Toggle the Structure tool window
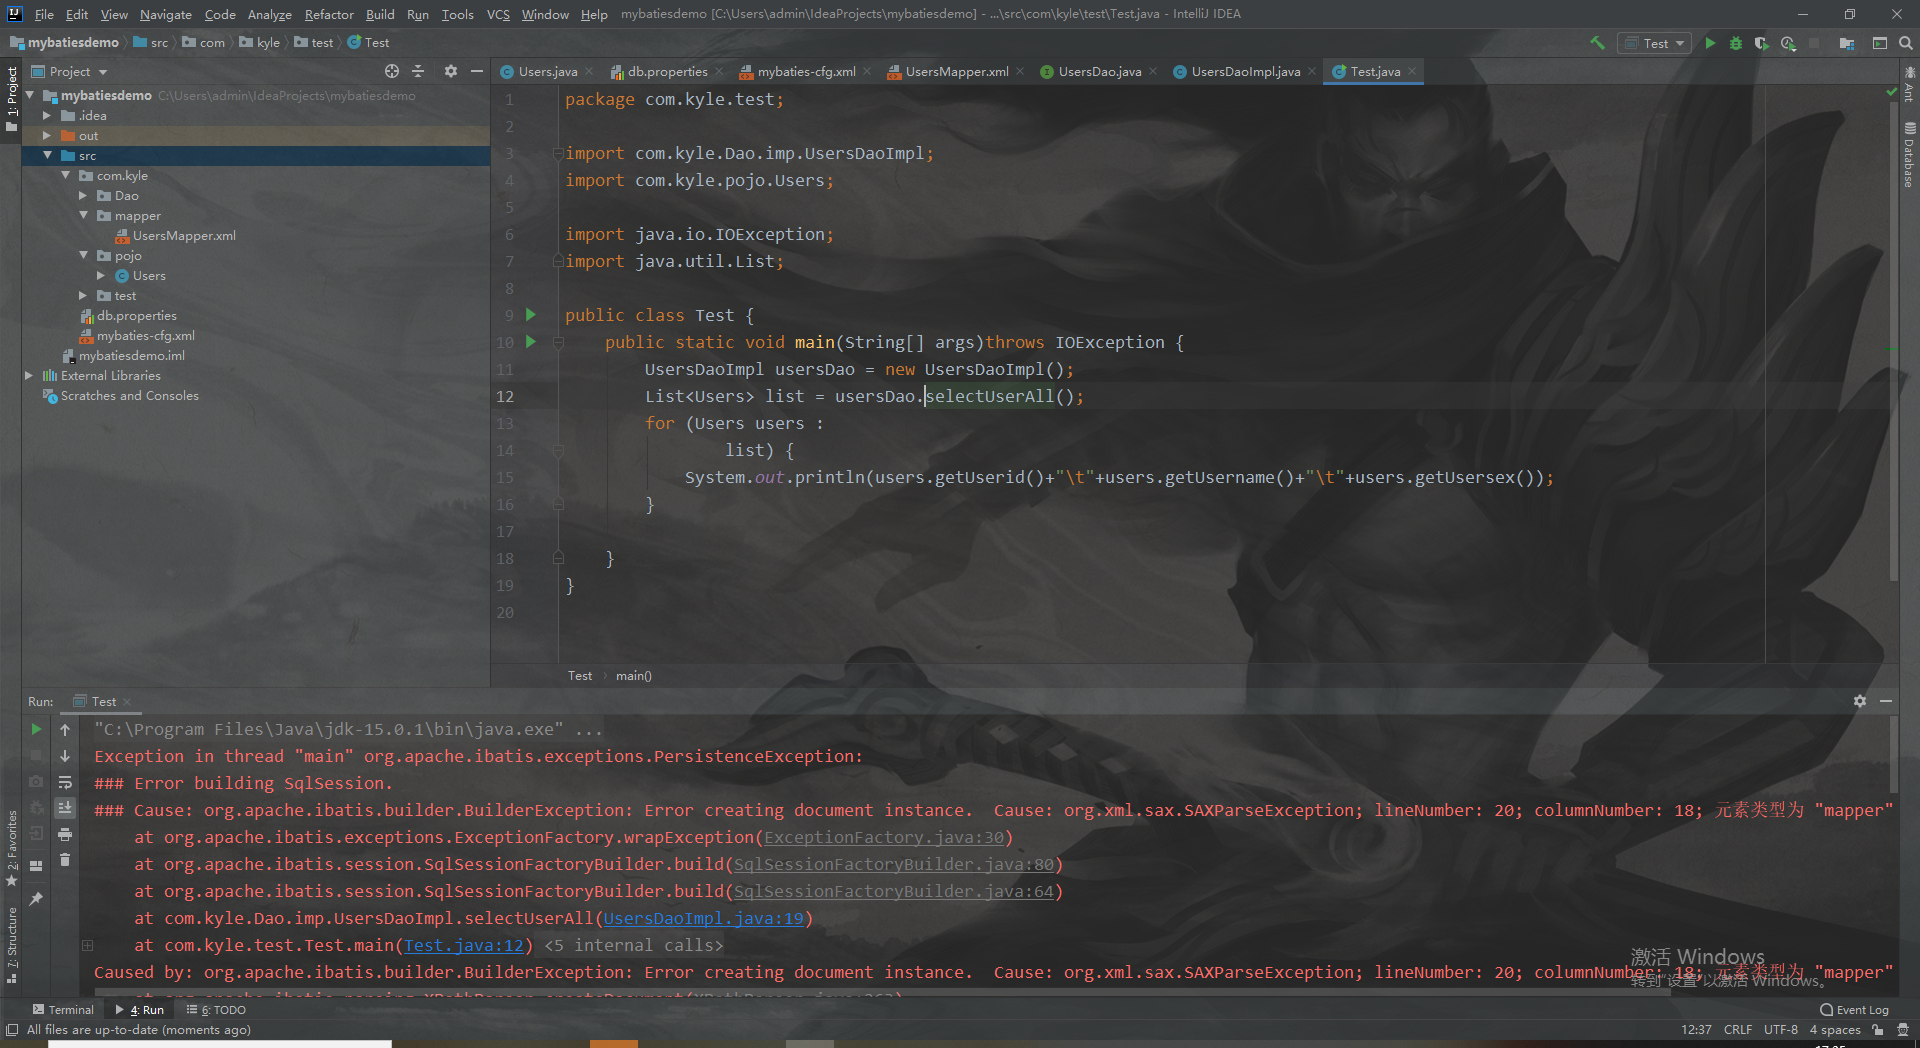Viewport: 1920px width, 1048px height. (x=11, y=945)
